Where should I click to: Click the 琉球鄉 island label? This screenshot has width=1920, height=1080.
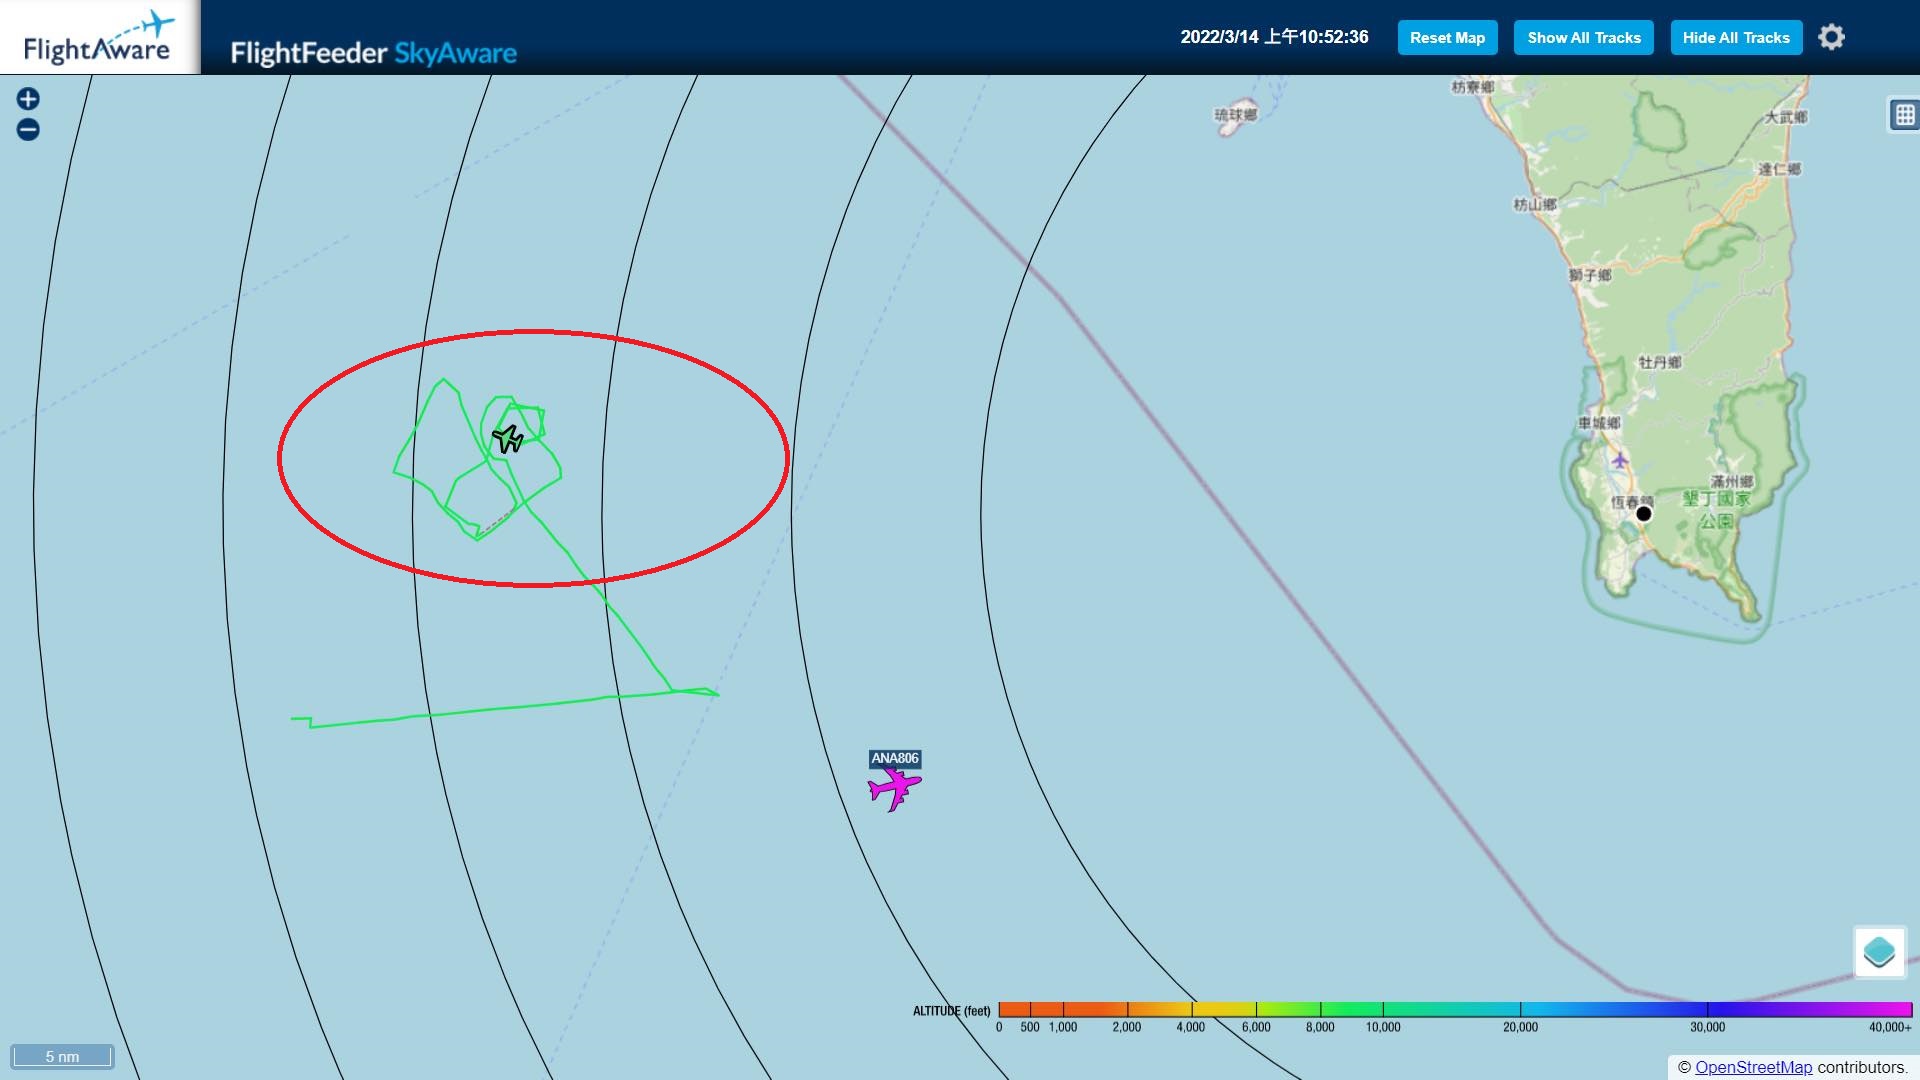[1236, 115]
